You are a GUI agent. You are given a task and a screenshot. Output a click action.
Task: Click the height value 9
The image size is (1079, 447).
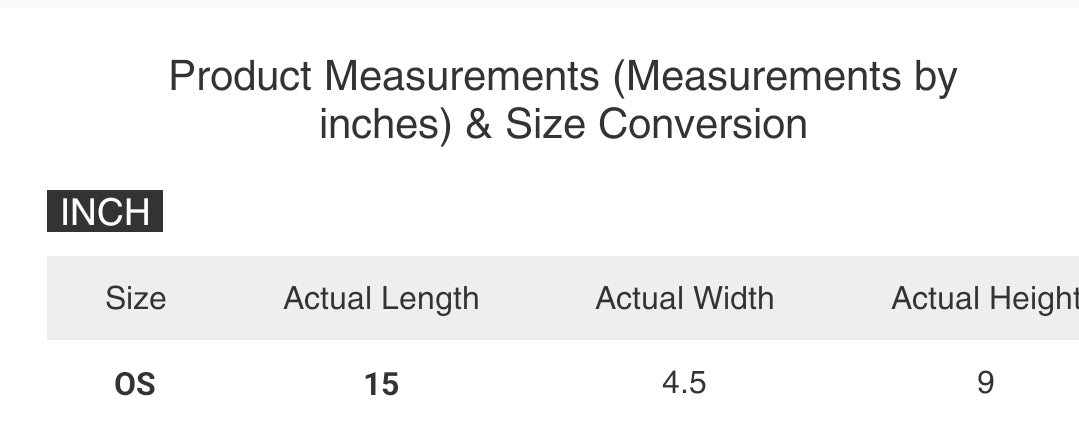pos(985,383)
